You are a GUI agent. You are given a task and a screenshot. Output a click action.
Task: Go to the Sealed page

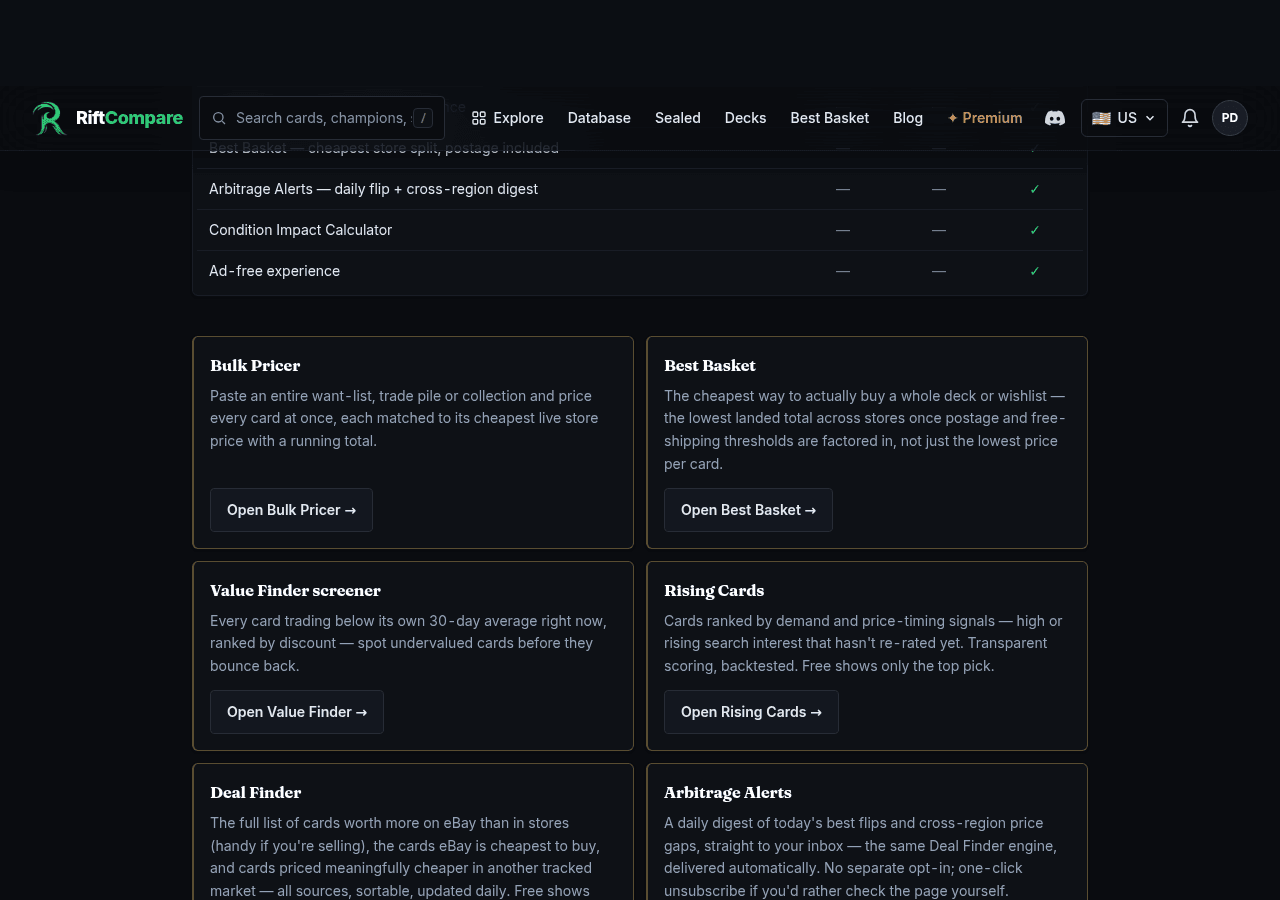(678, 118)
